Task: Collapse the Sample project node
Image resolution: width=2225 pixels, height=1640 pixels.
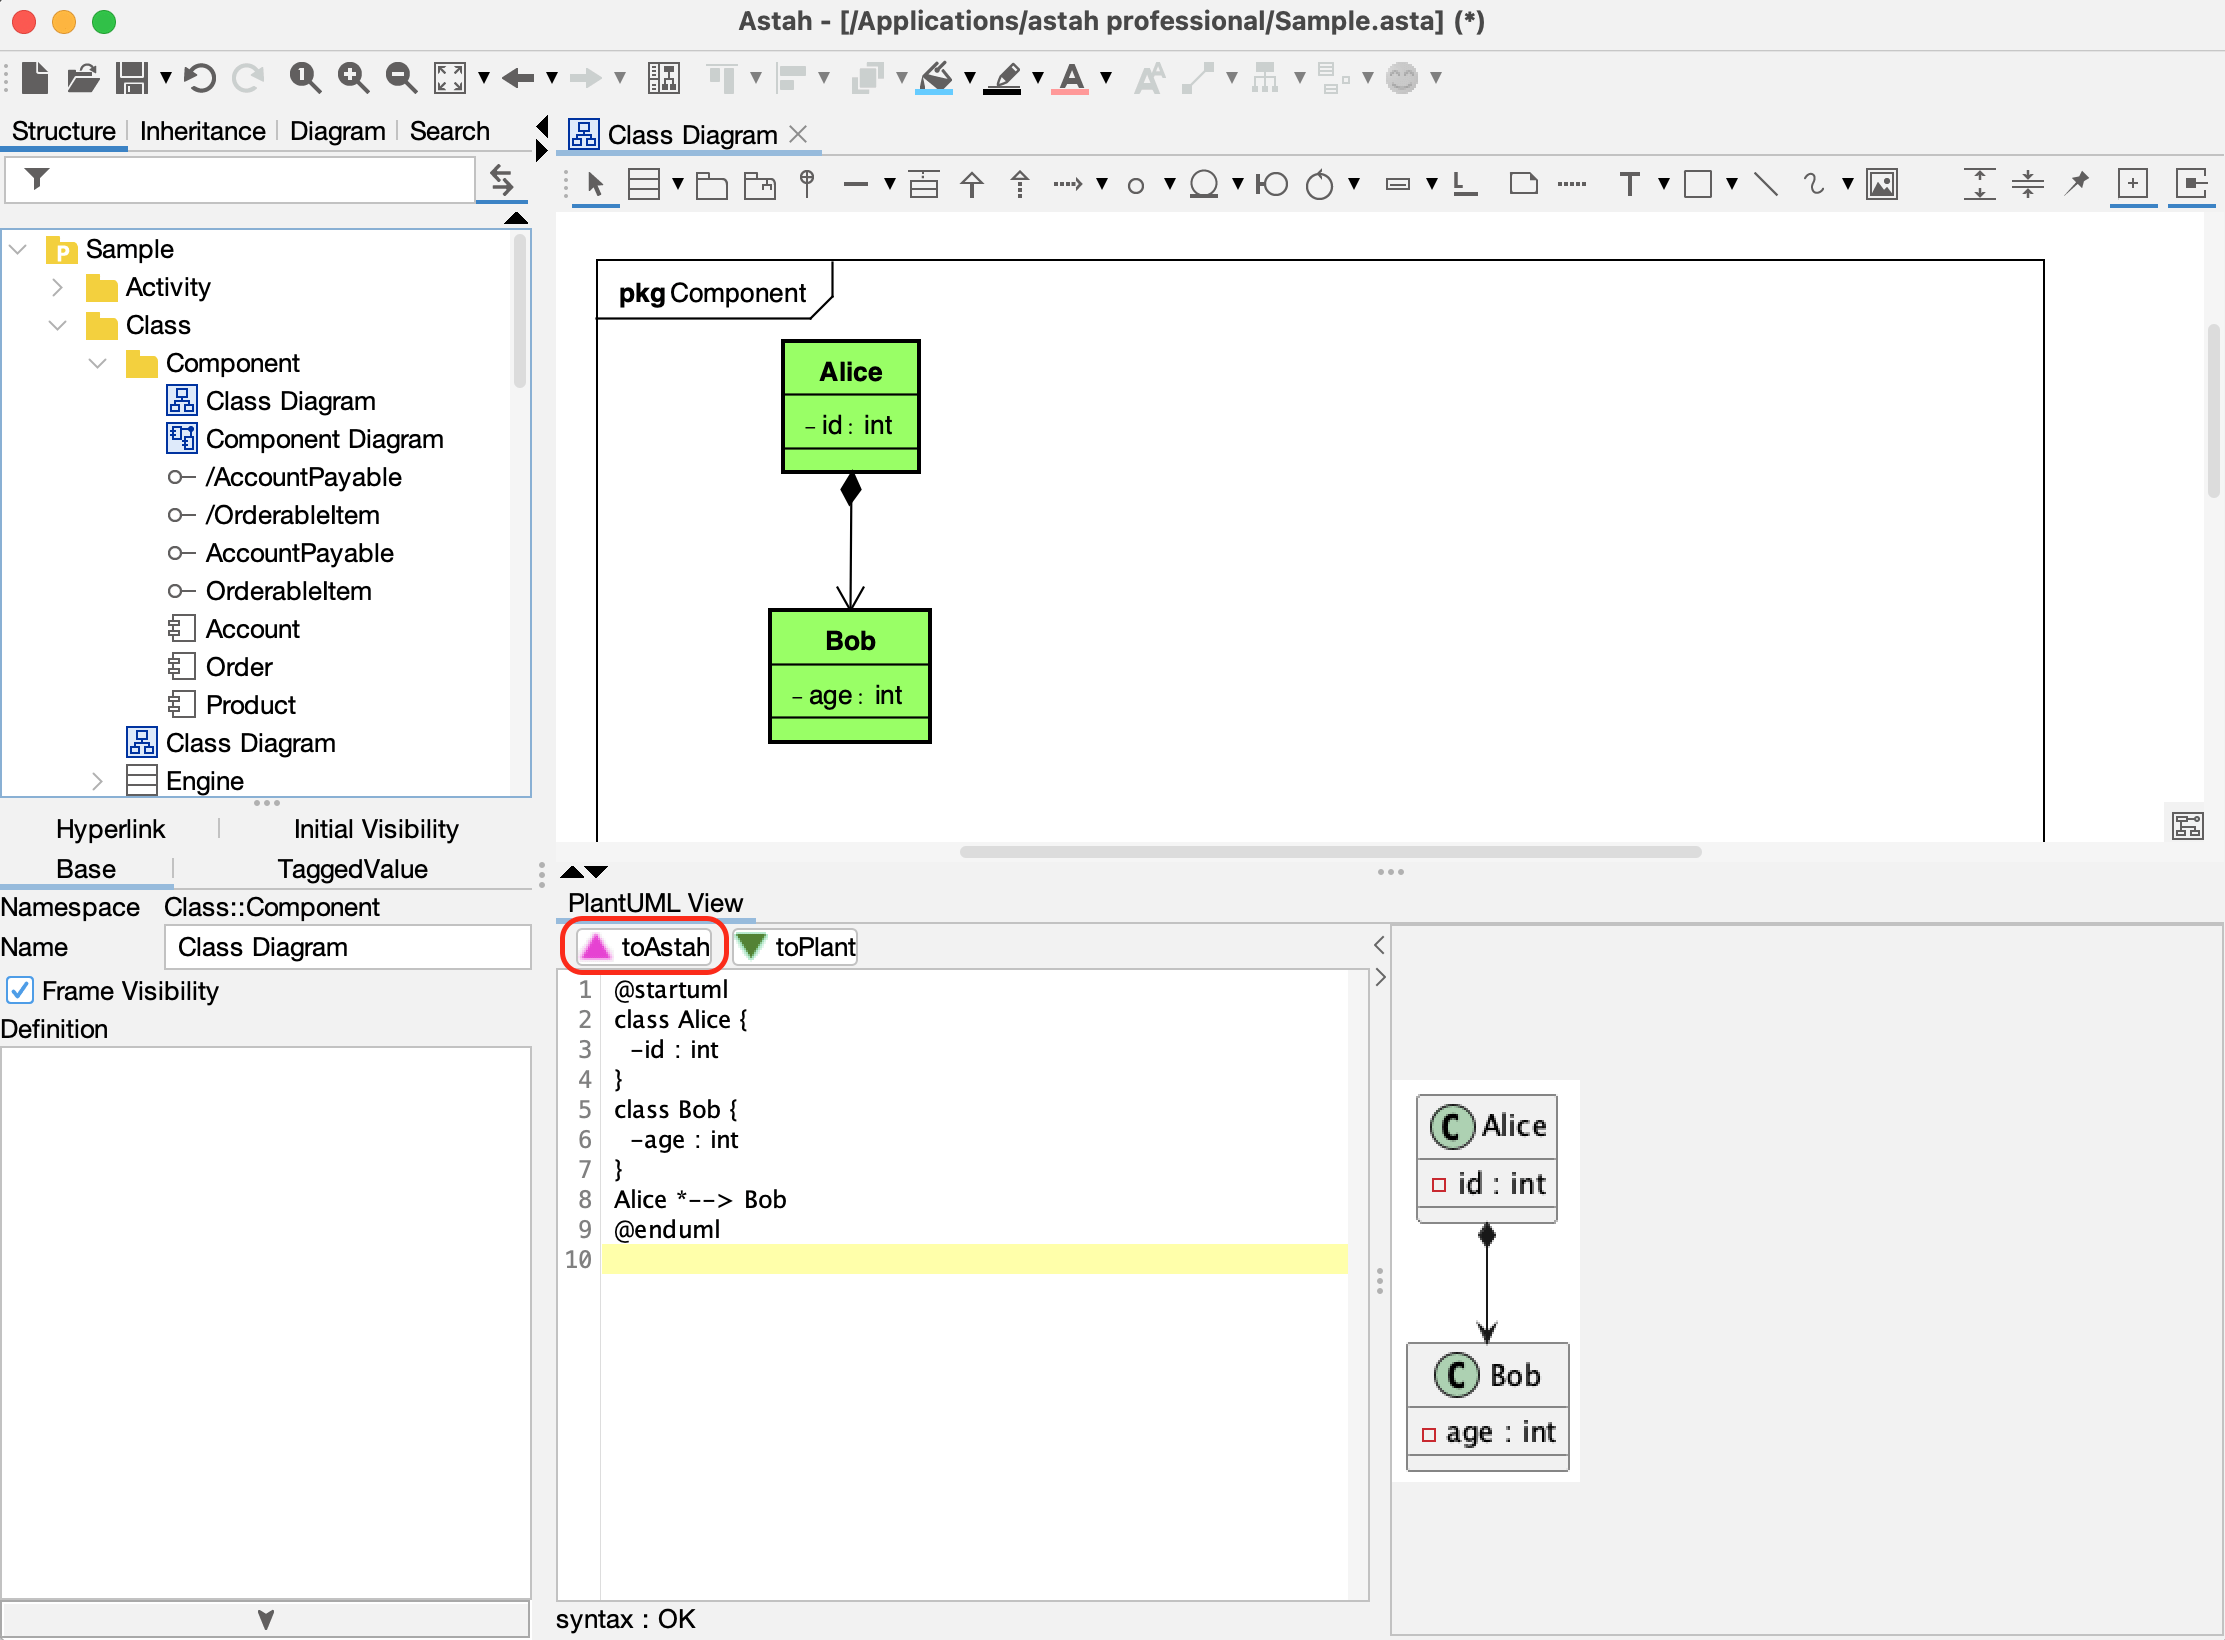Action: coord(18,249)
